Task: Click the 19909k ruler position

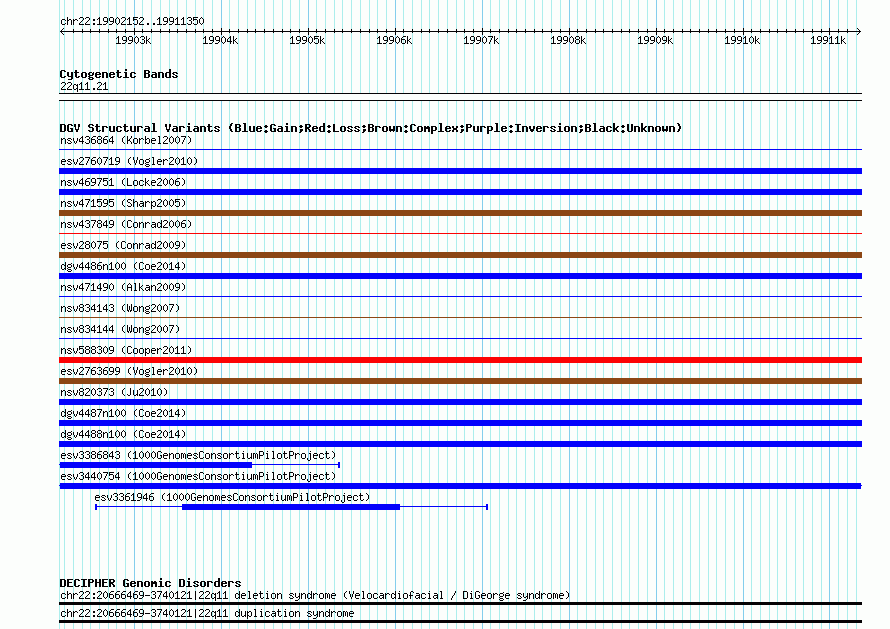Action: point(655,40)
